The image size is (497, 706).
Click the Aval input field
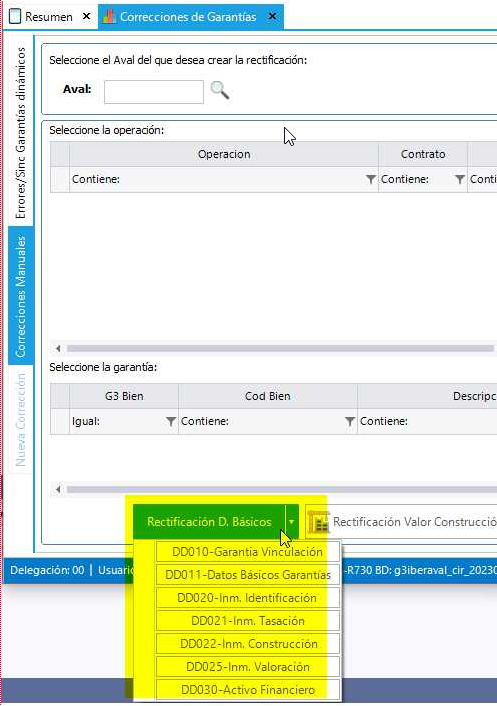pos(154,92)
